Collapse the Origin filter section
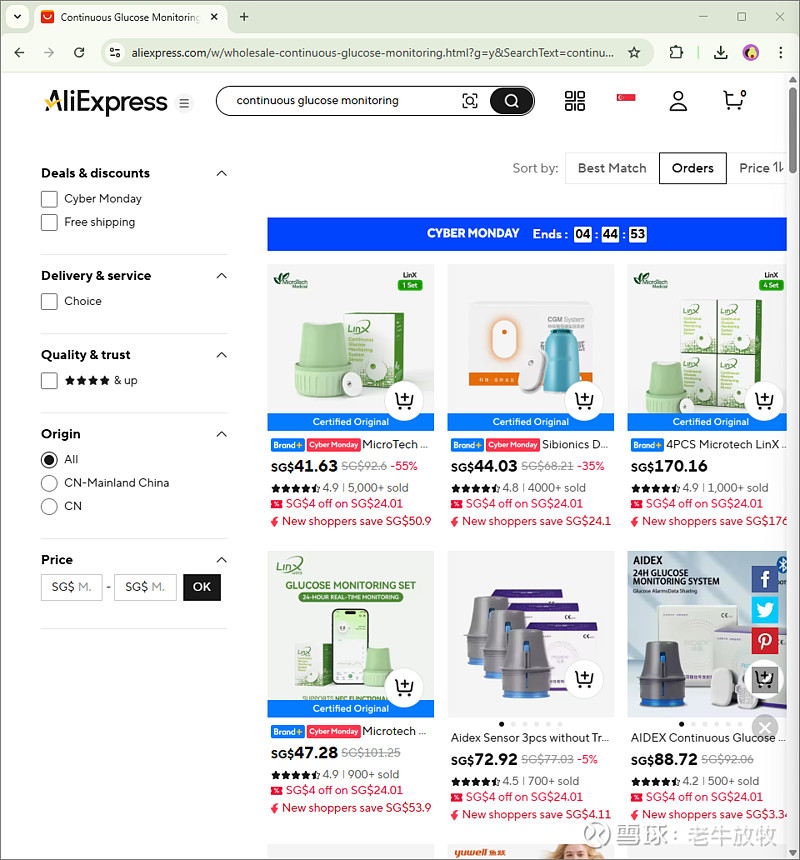Viewport: 800px width, 860px height. (222, 434)
